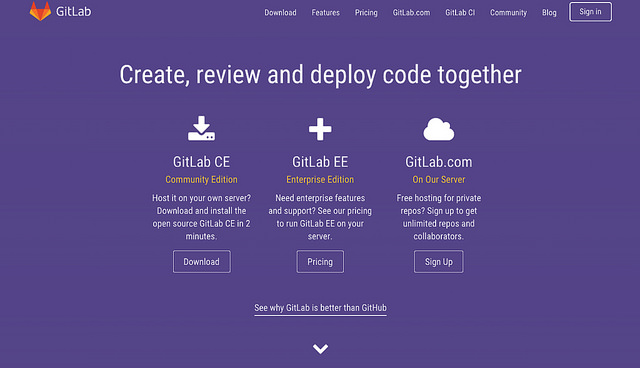
Task: Click the Pricing button under GitLab EE
Action: (x=320, y=262)
